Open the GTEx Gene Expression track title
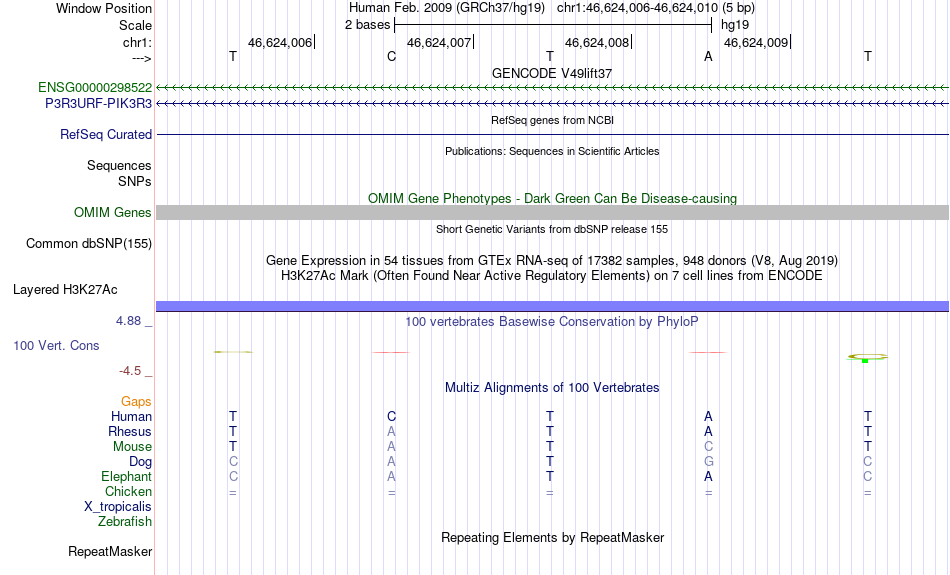Screen dimensions: 950x575 point(552,261)
